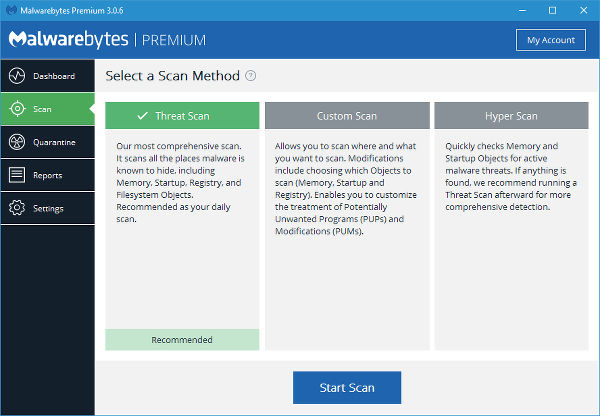Viewport: 600px width, 416px height.
Task: Close the Malwarebytes window
Action: click(x=584, y=10)
